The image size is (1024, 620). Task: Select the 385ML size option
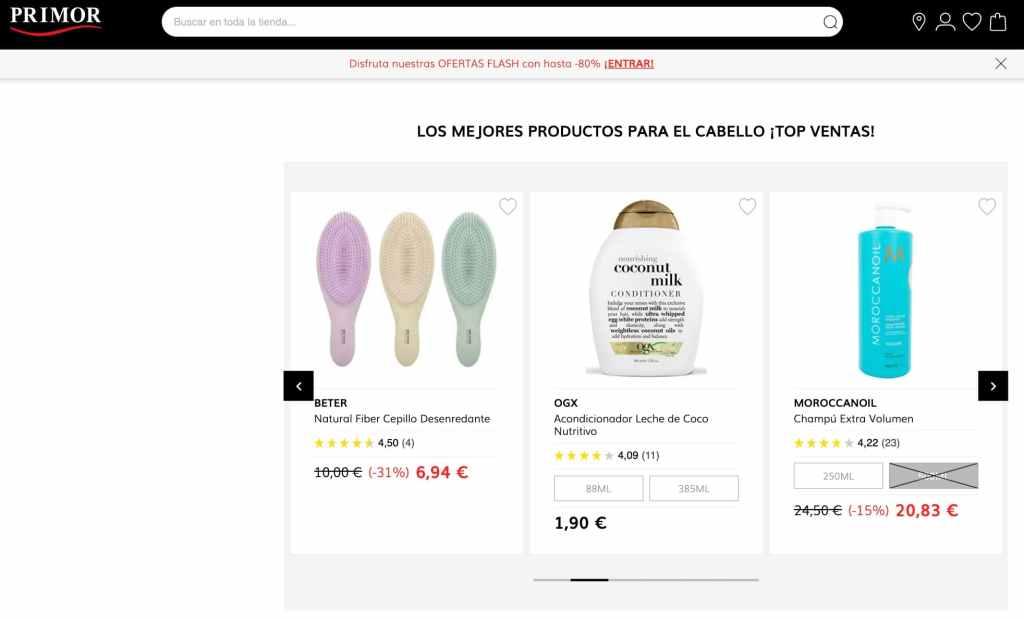694,489
